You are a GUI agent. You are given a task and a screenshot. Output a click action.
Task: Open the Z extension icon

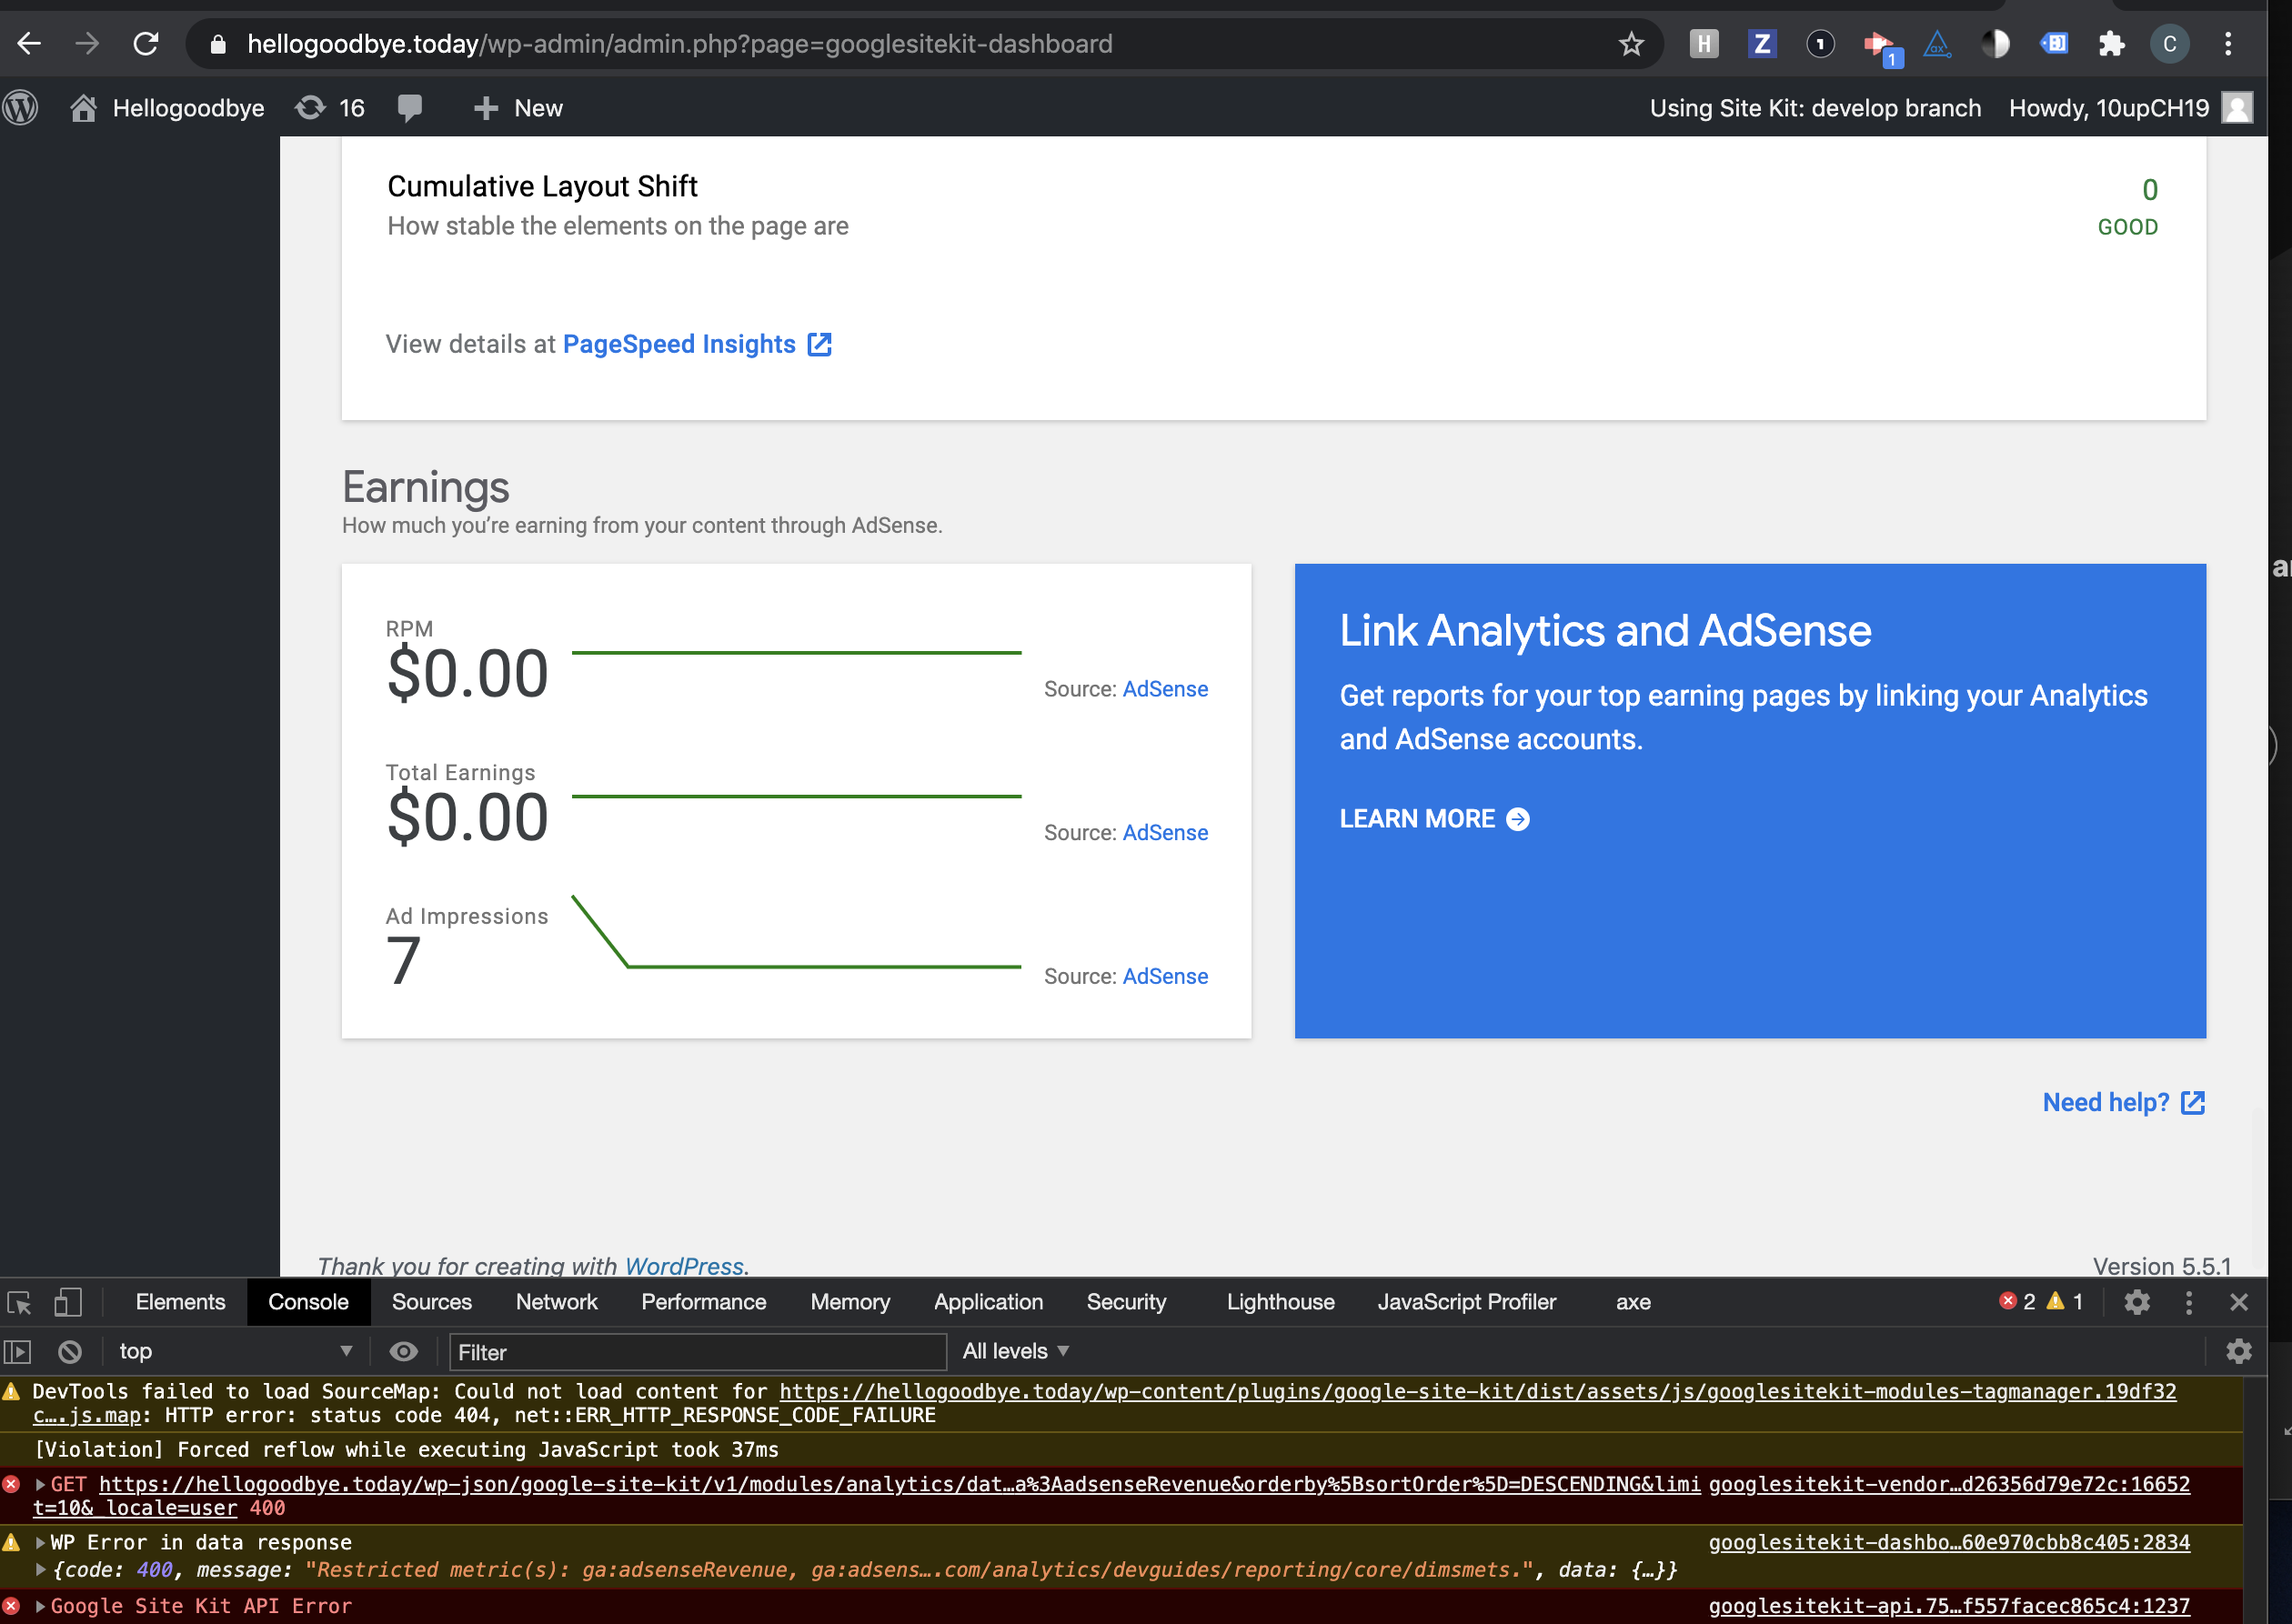point(1762,44)
